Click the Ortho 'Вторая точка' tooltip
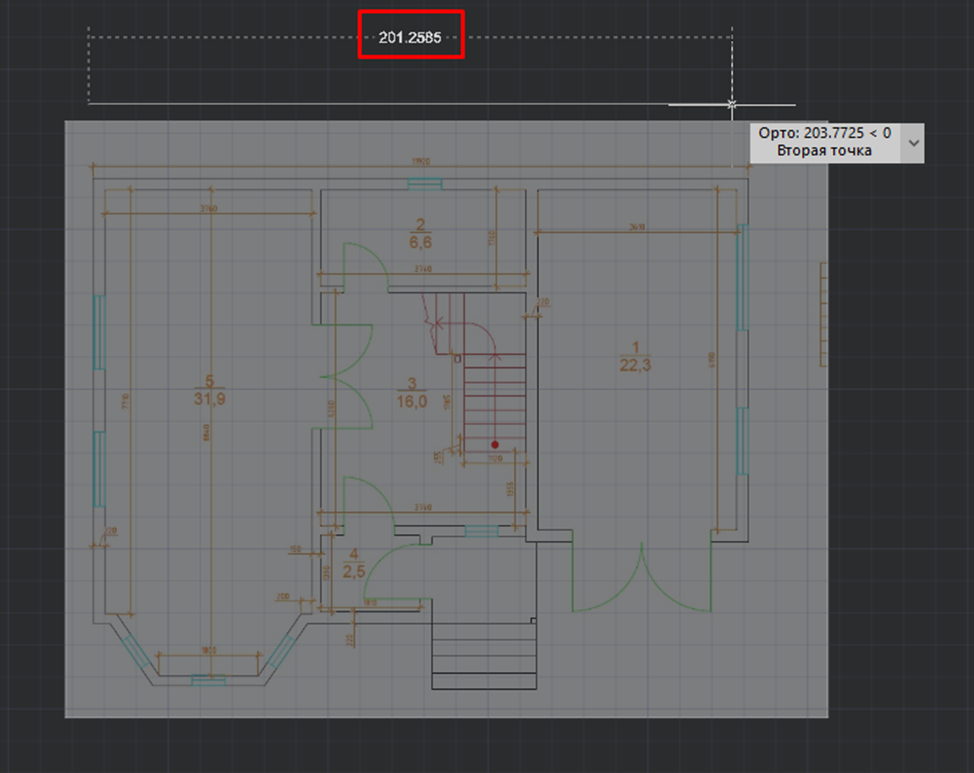The image size is (974, 773). click(x=823, y=142)
